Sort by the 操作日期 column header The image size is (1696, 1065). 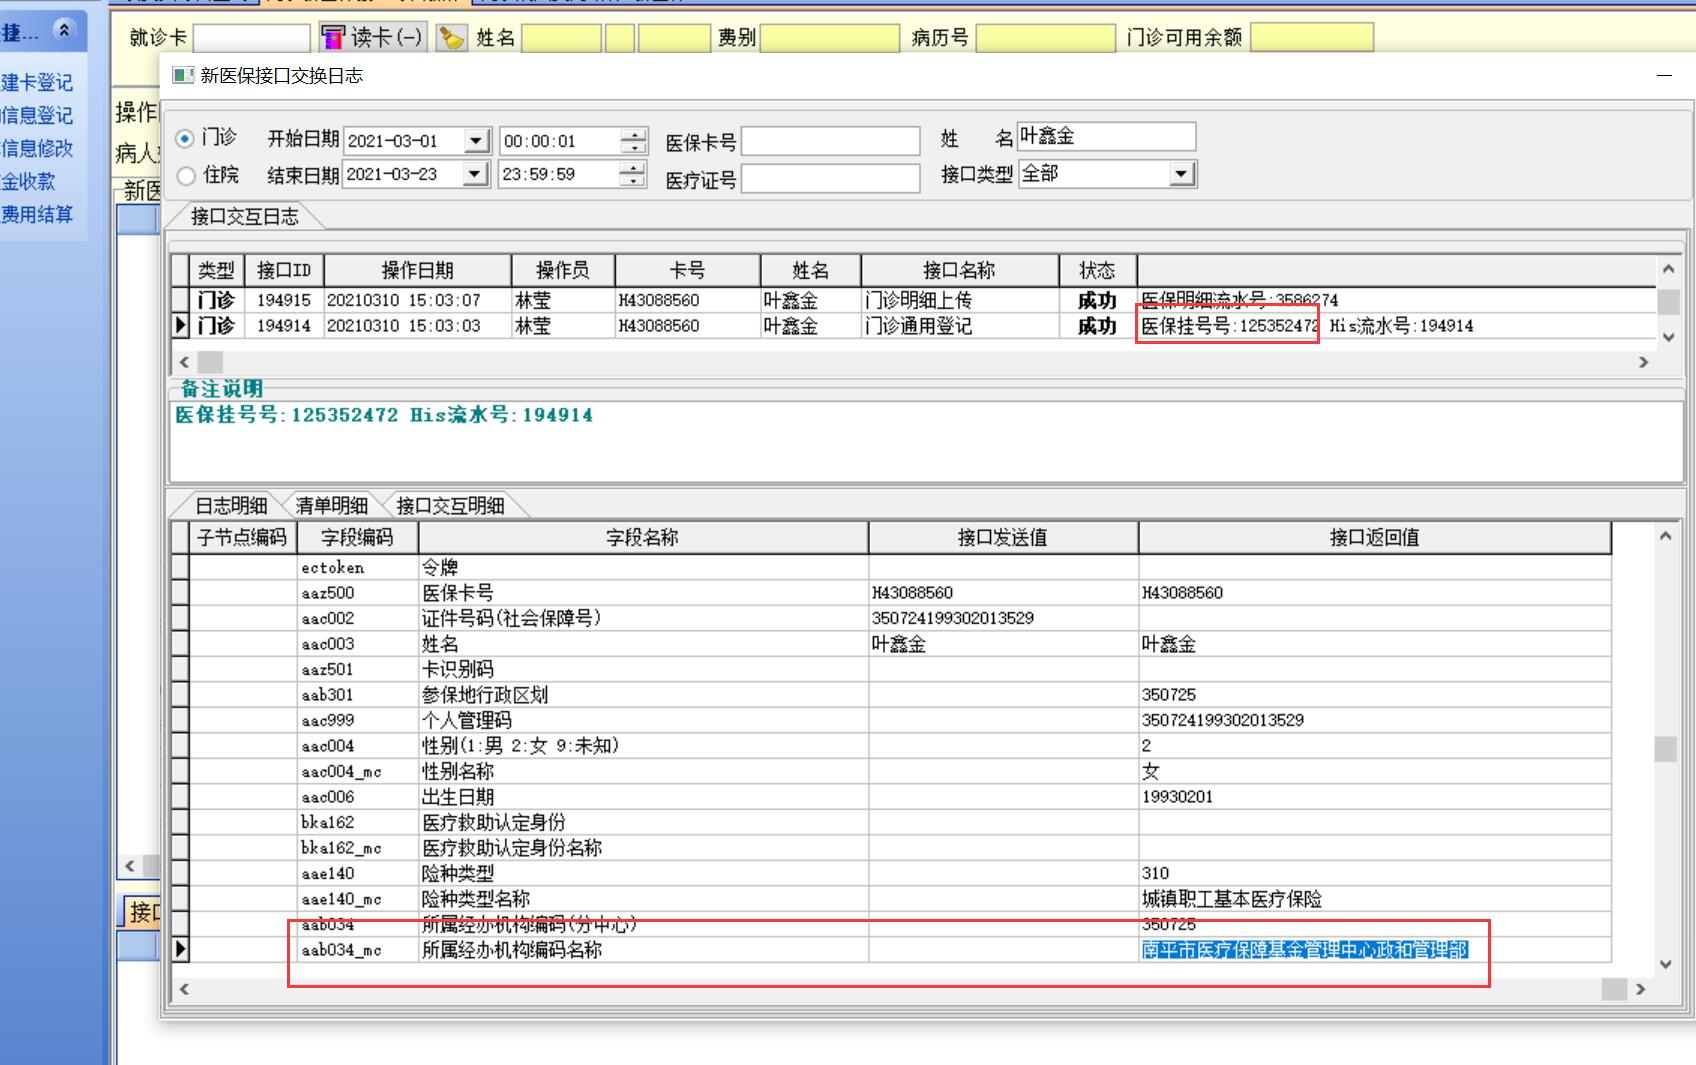coord(418,271)
